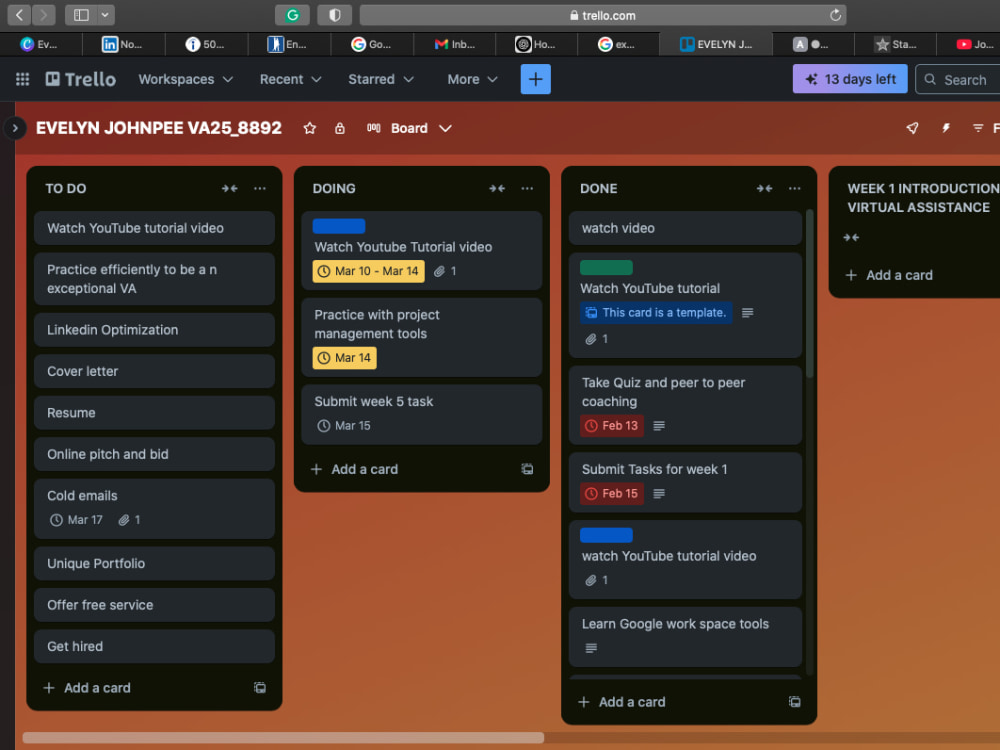Create from template in DONE list

(x=794, y=702)
